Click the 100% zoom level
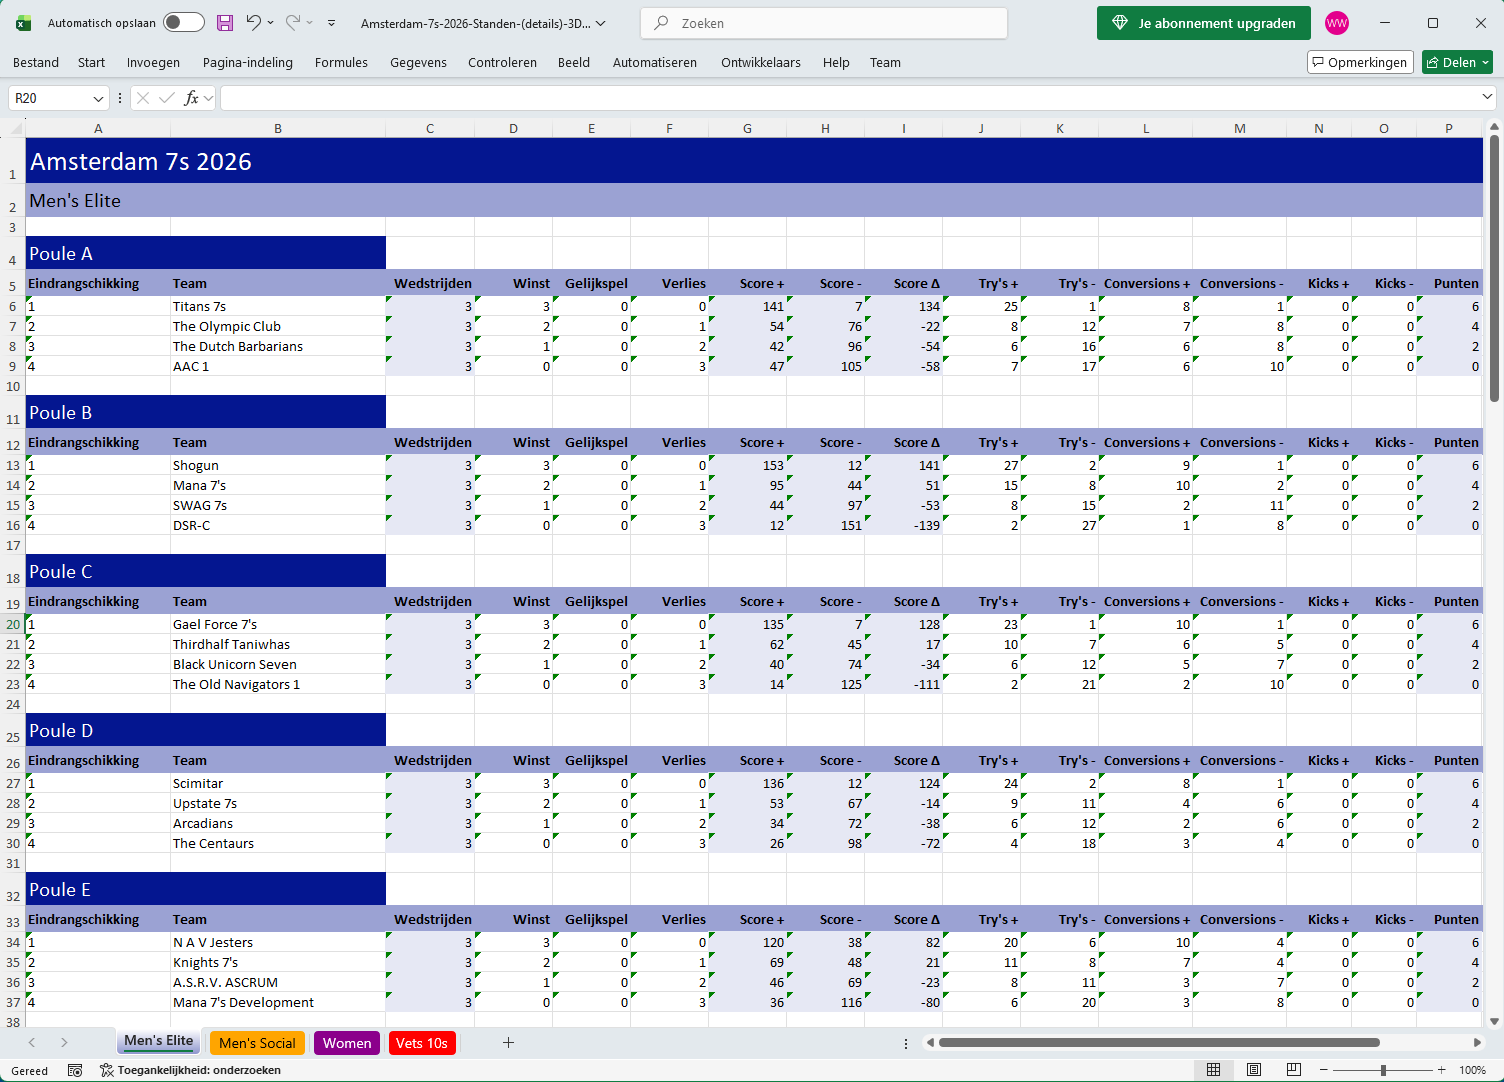 click(x=1473, y=1070)
